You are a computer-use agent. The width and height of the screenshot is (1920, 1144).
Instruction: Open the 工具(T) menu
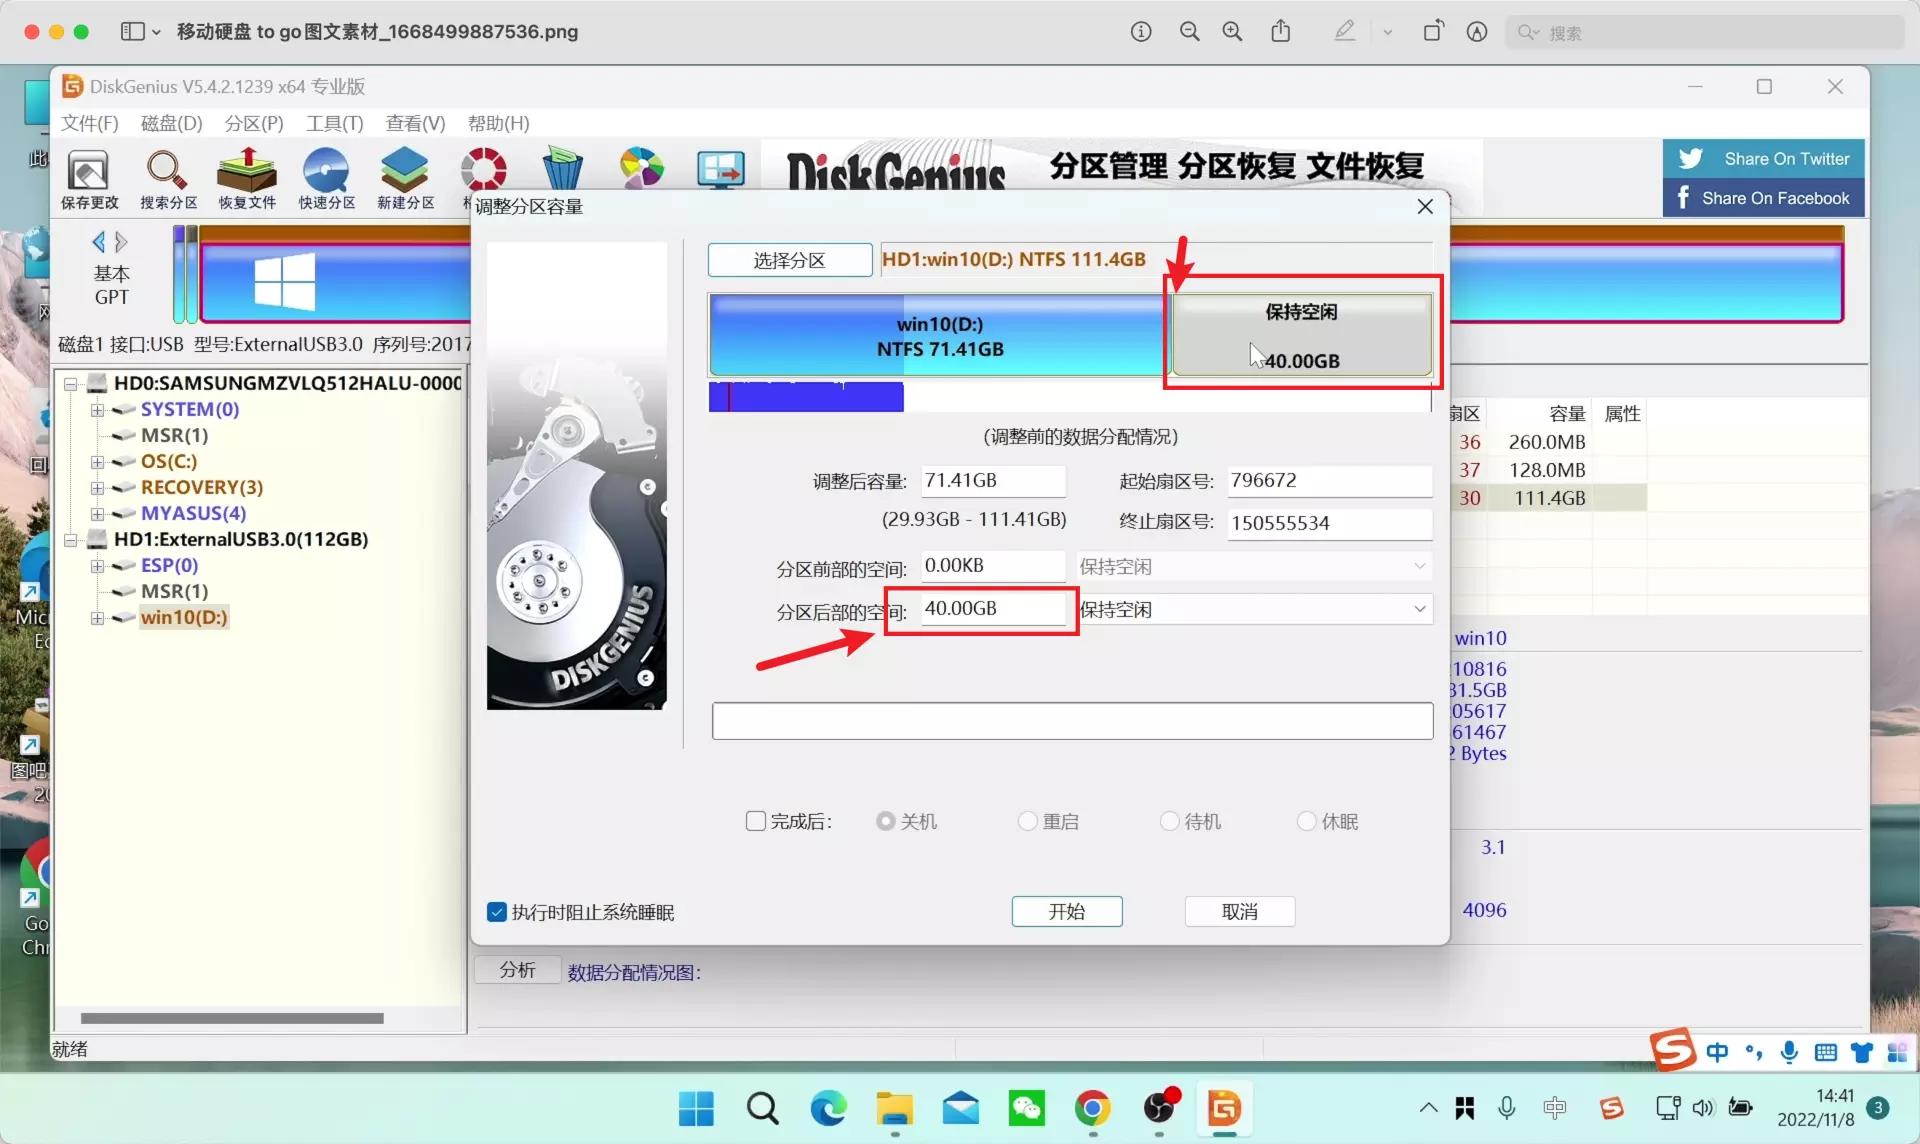(334, 123)
